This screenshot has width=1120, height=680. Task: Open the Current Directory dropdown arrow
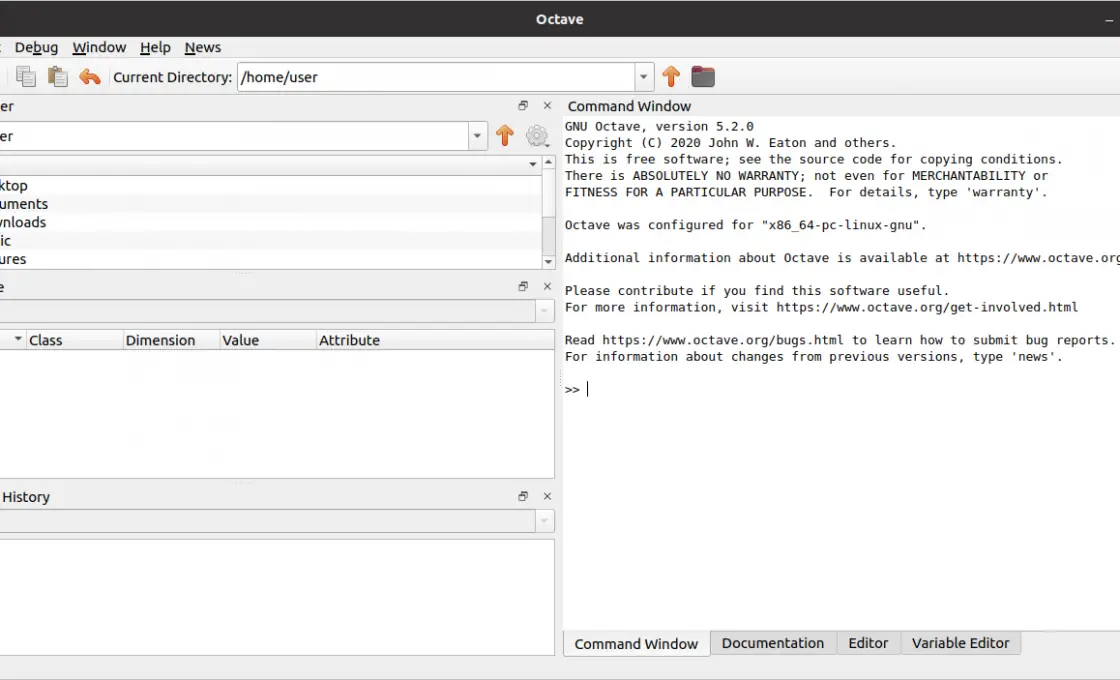click(x=643, y=76)
